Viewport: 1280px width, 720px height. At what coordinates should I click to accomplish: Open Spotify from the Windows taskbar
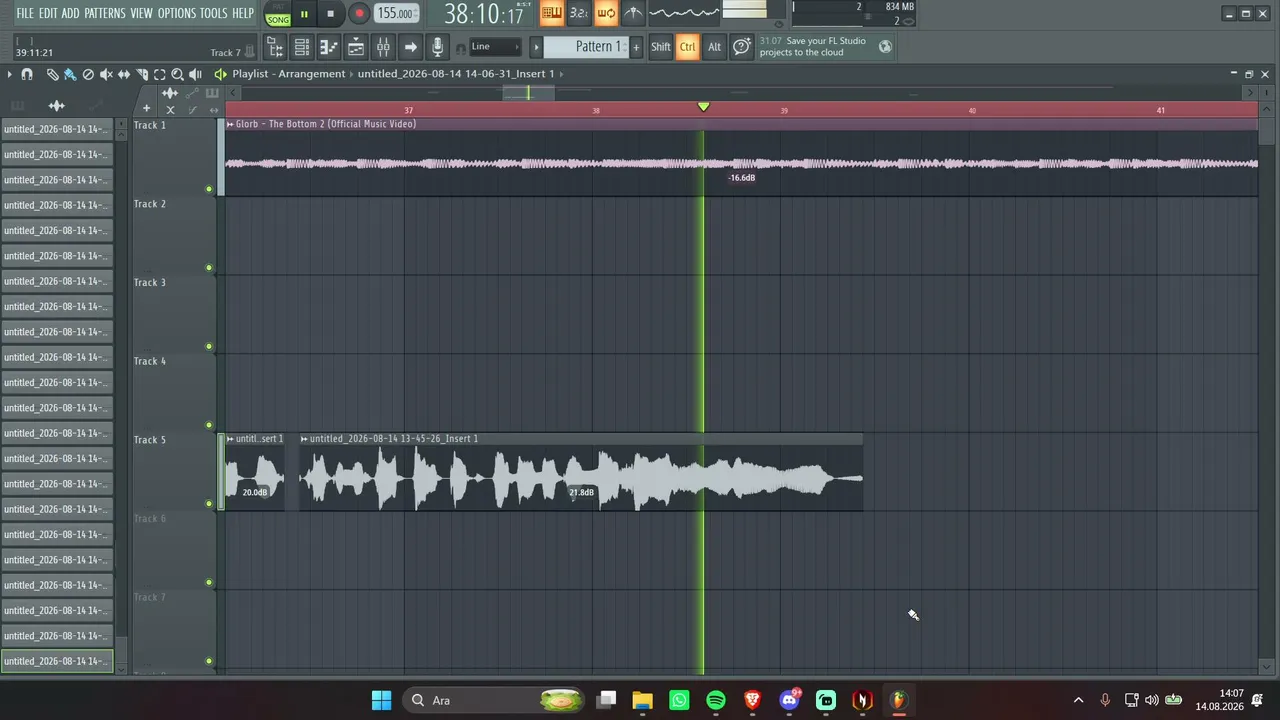click(716, 700)
